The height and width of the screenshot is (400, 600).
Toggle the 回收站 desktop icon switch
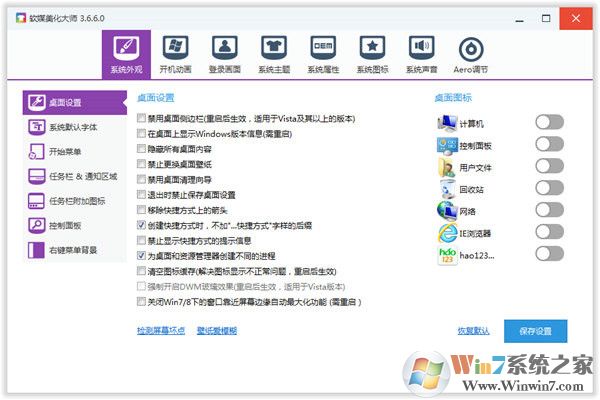tap(549, 188)
